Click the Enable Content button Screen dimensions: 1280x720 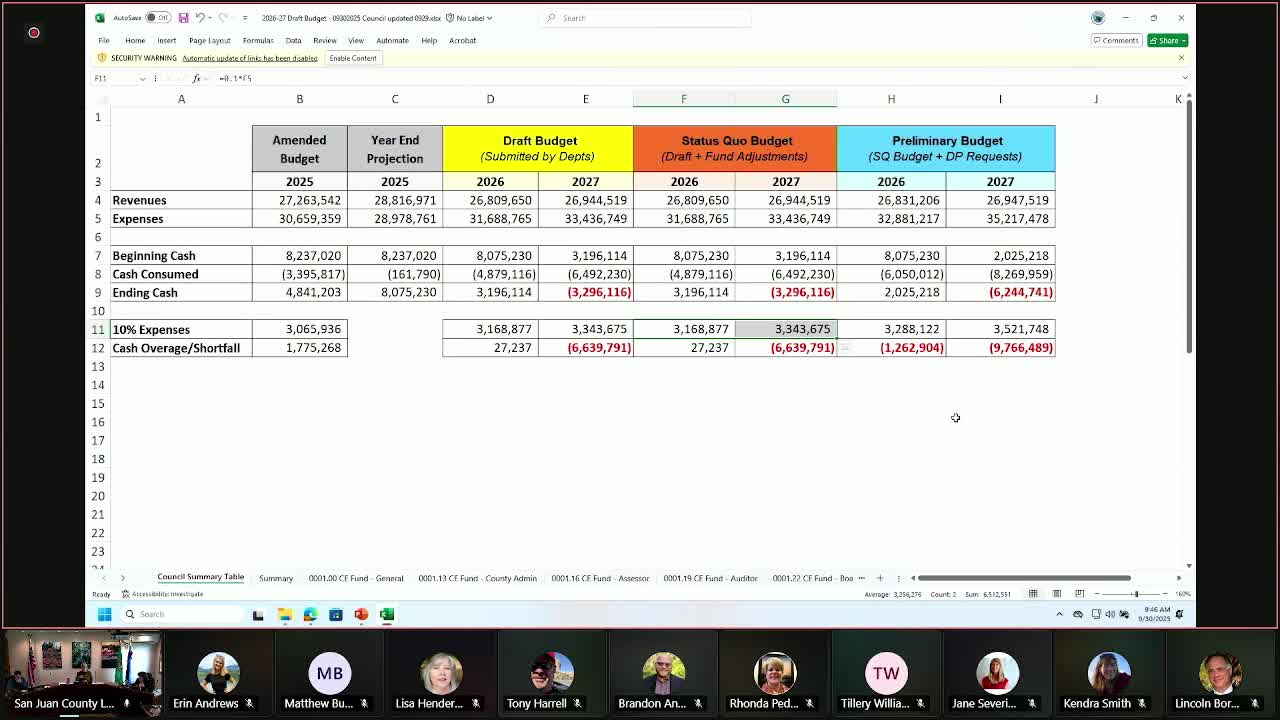click(353, 58)
